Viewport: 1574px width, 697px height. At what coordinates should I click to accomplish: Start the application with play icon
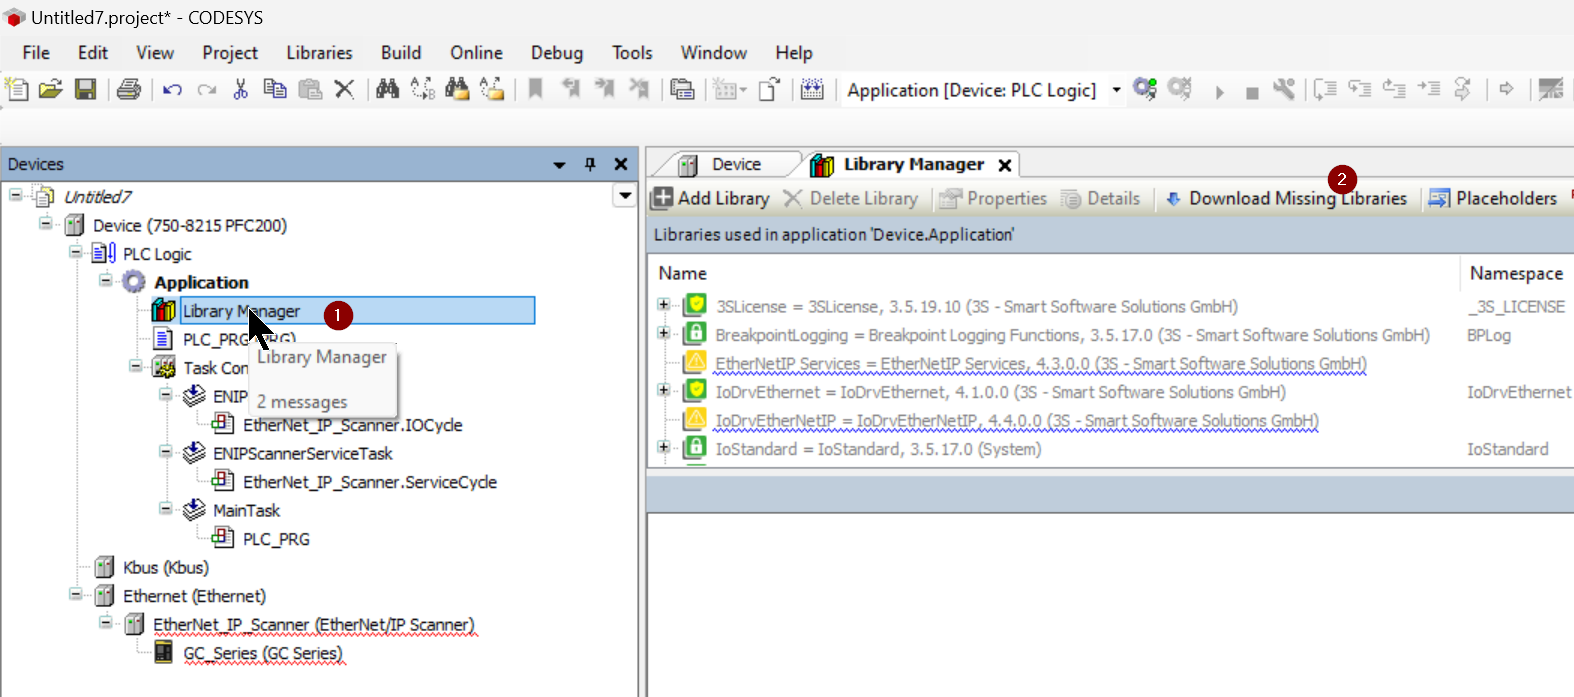click(x=1219, y=91)
